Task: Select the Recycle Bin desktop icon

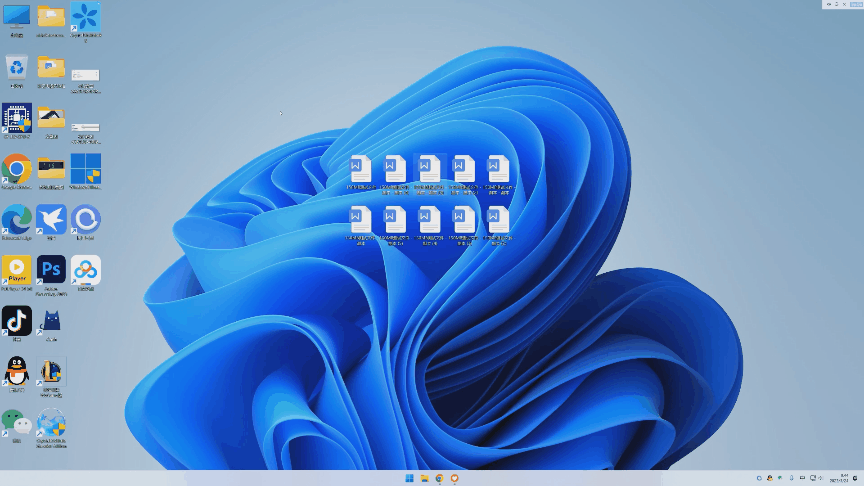Action: click(17, 67)
